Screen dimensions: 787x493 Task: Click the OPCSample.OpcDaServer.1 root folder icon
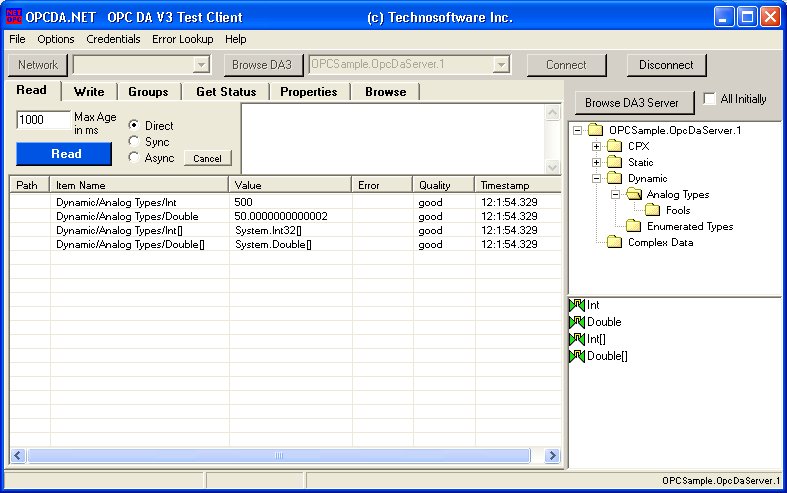[x=595, y=130]
